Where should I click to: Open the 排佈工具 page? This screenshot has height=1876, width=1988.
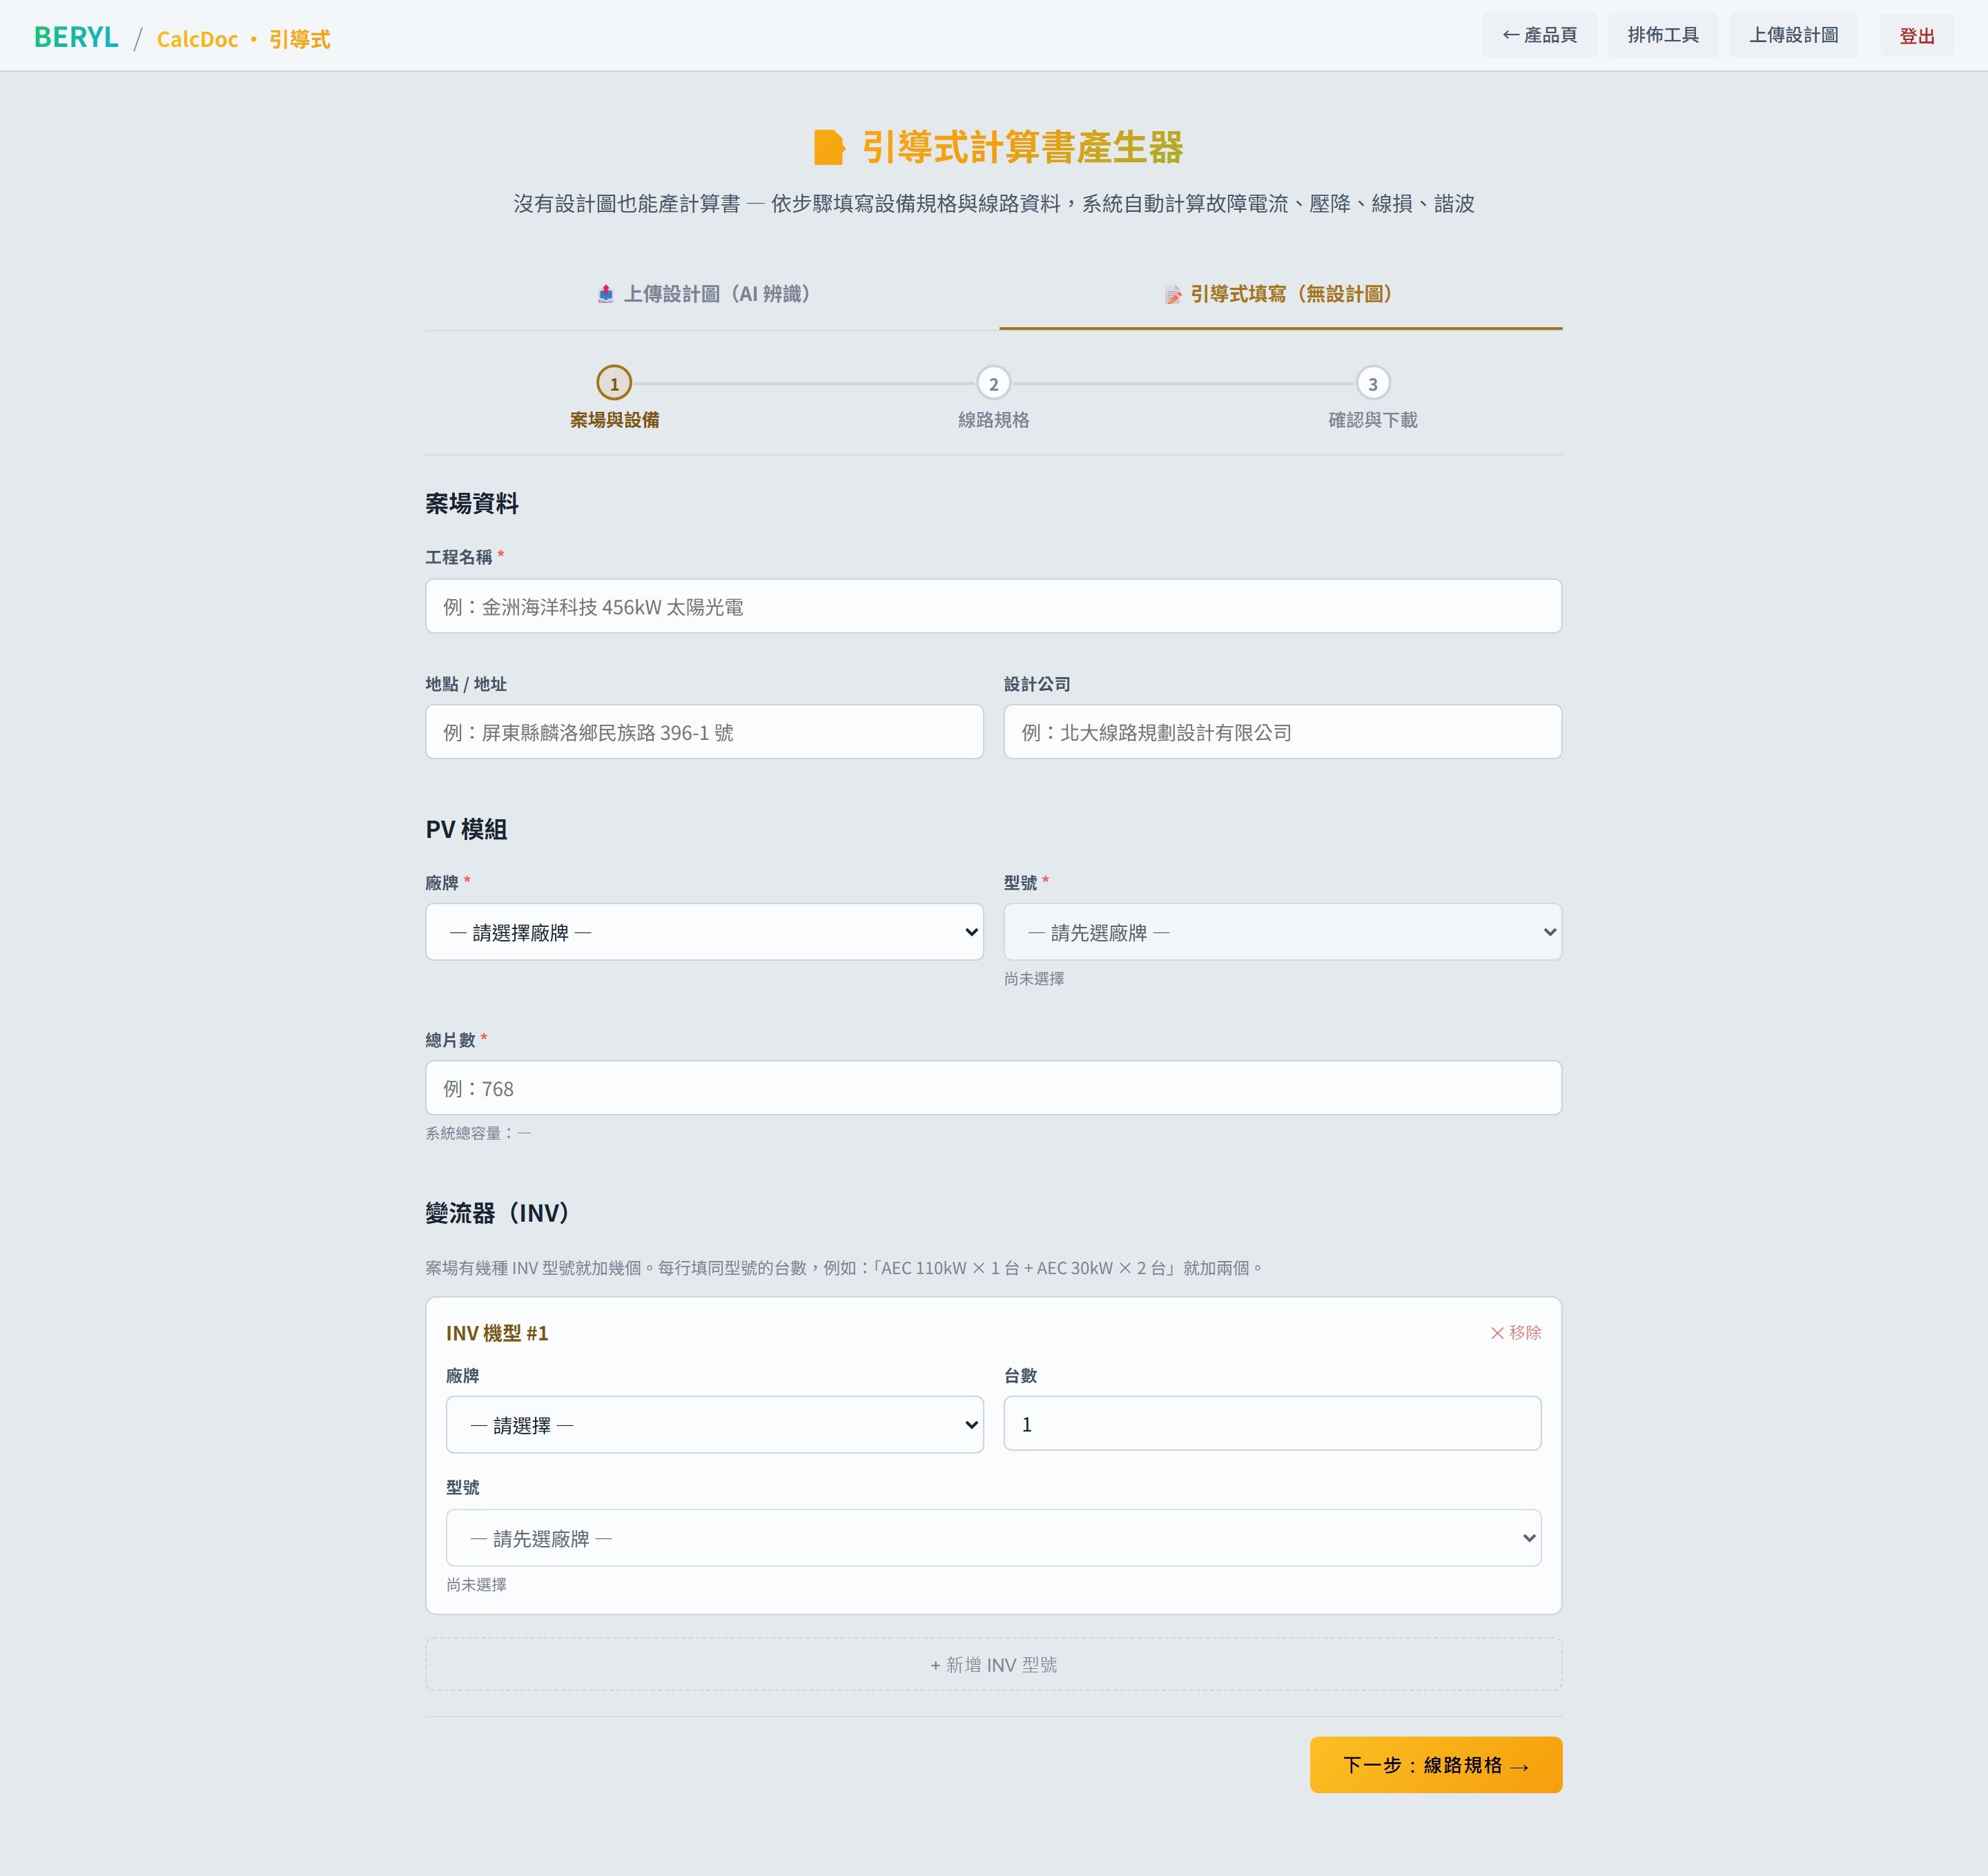pyautogui.click(x=1662, y=35)
